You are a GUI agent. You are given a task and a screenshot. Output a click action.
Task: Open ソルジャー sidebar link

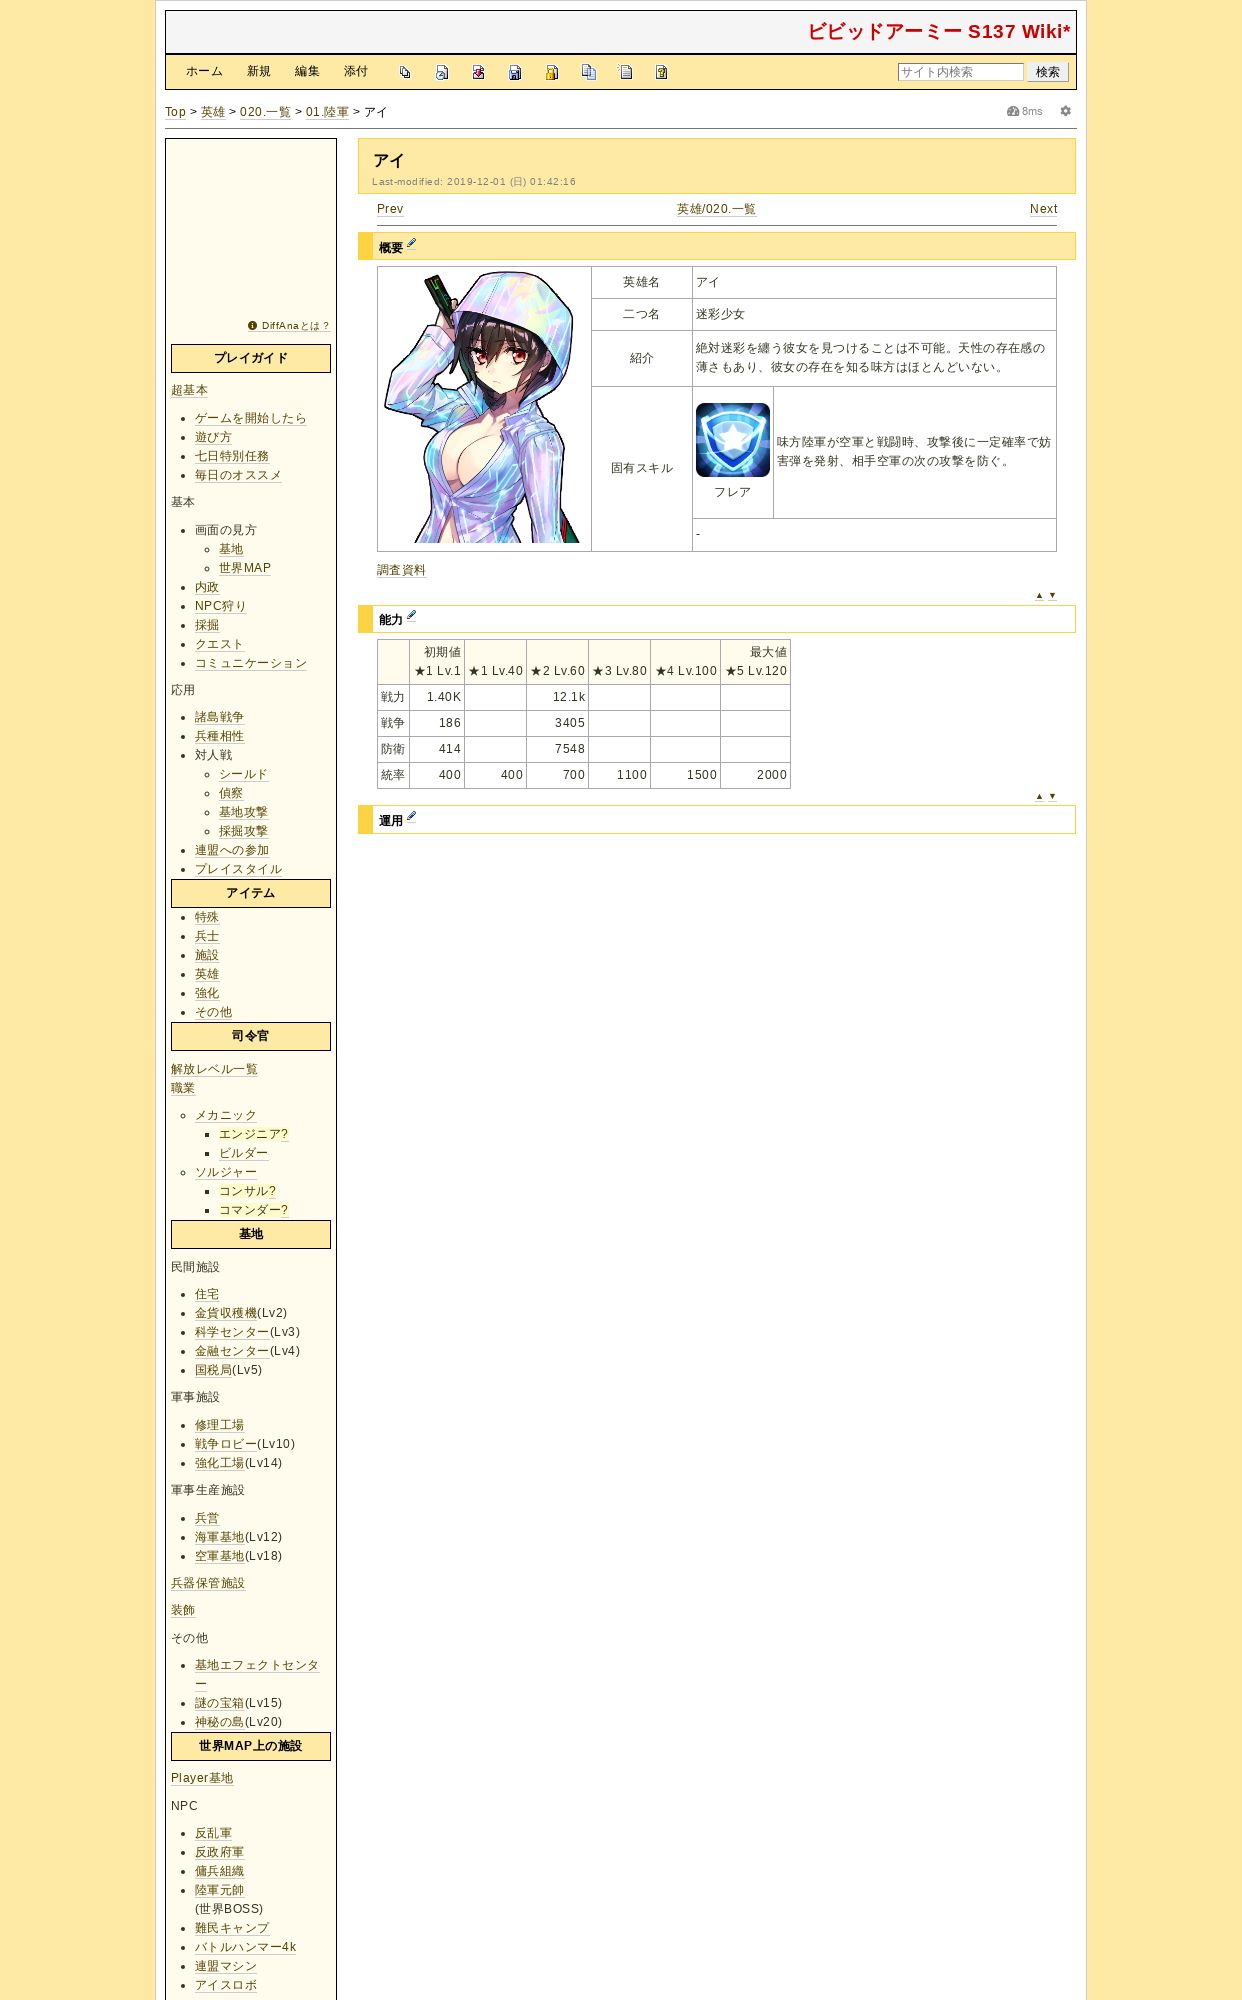tap(226, 1172)
